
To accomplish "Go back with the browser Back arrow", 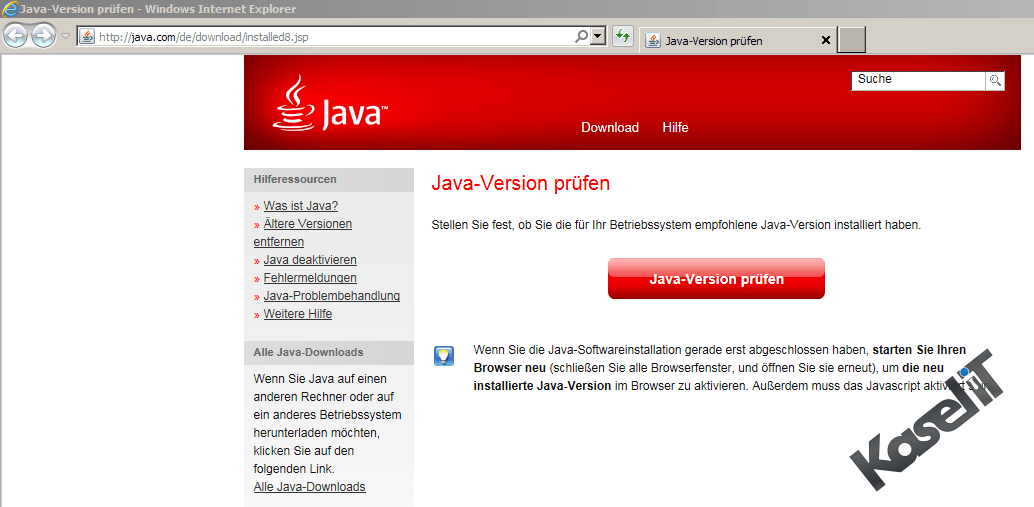I will [x=16, y=37].
